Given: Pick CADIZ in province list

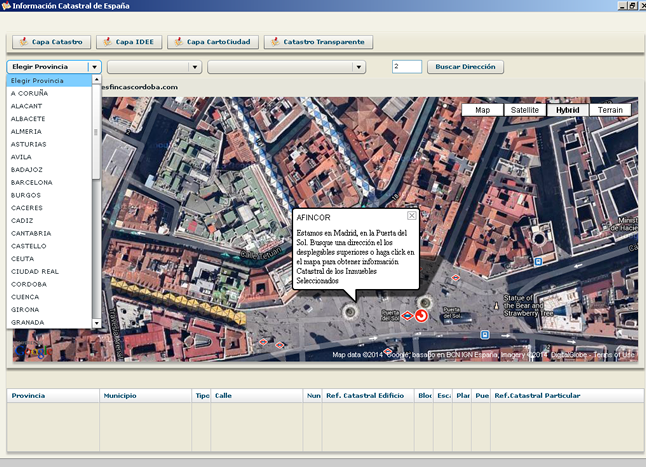Looking at the screenshot, I should point(49,221).
